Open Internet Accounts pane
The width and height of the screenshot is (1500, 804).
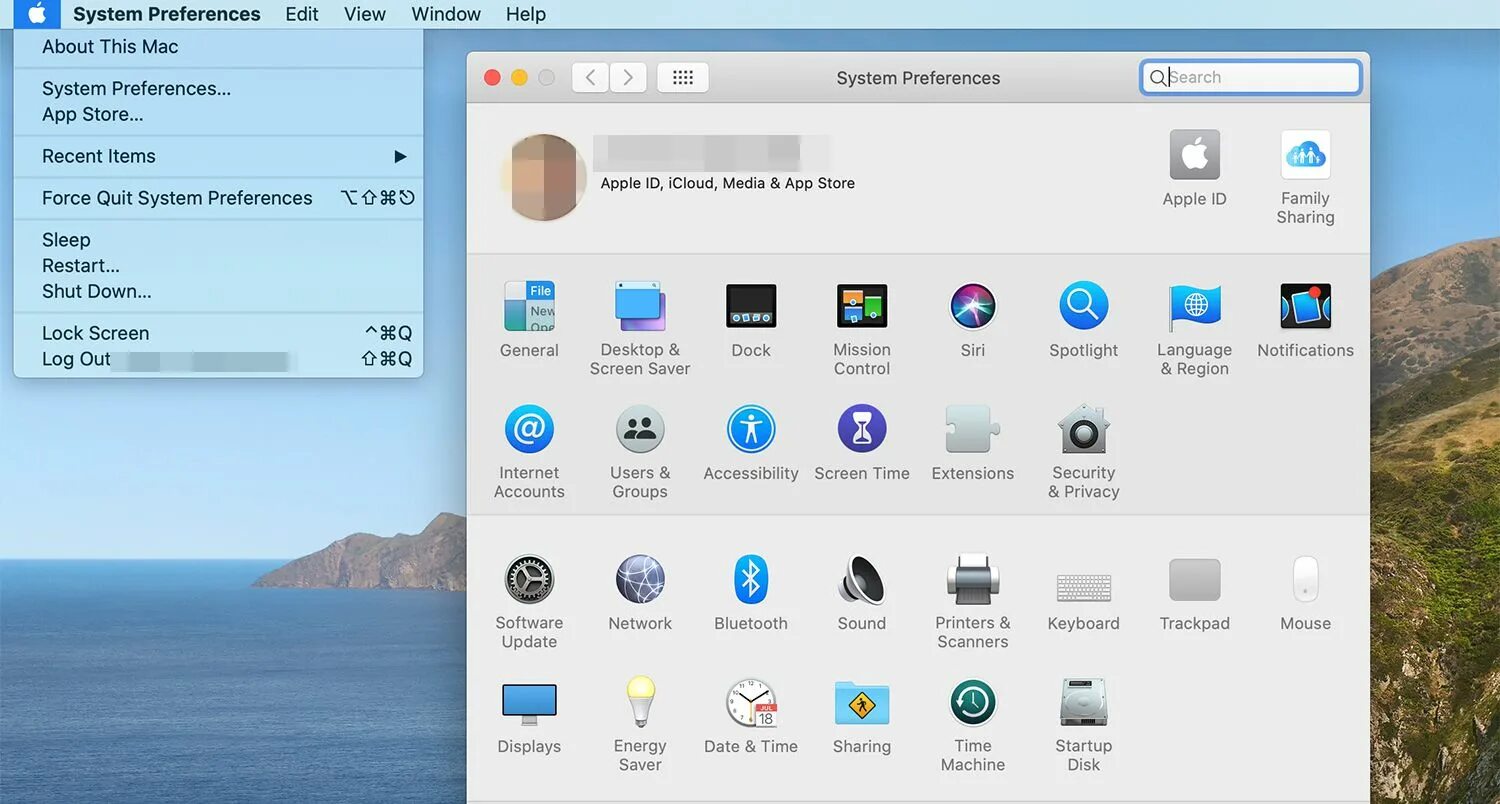pos(529,451)
